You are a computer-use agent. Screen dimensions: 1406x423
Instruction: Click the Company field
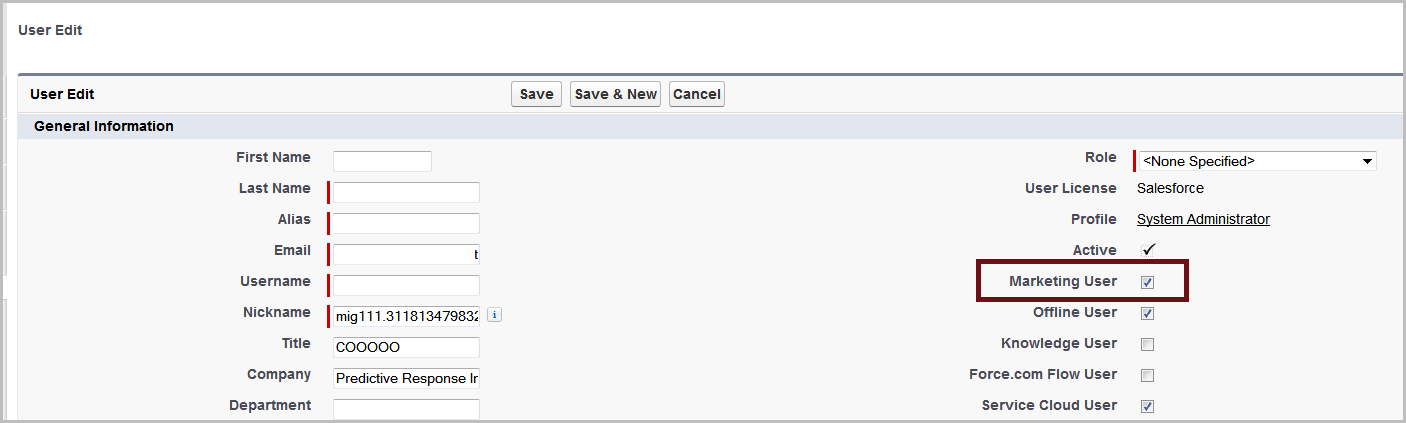coord(406,378)
